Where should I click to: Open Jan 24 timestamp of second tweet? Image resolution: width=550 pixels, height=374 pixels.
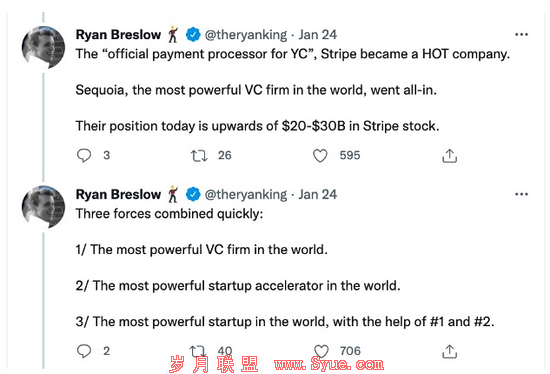[x=317, y=194]
